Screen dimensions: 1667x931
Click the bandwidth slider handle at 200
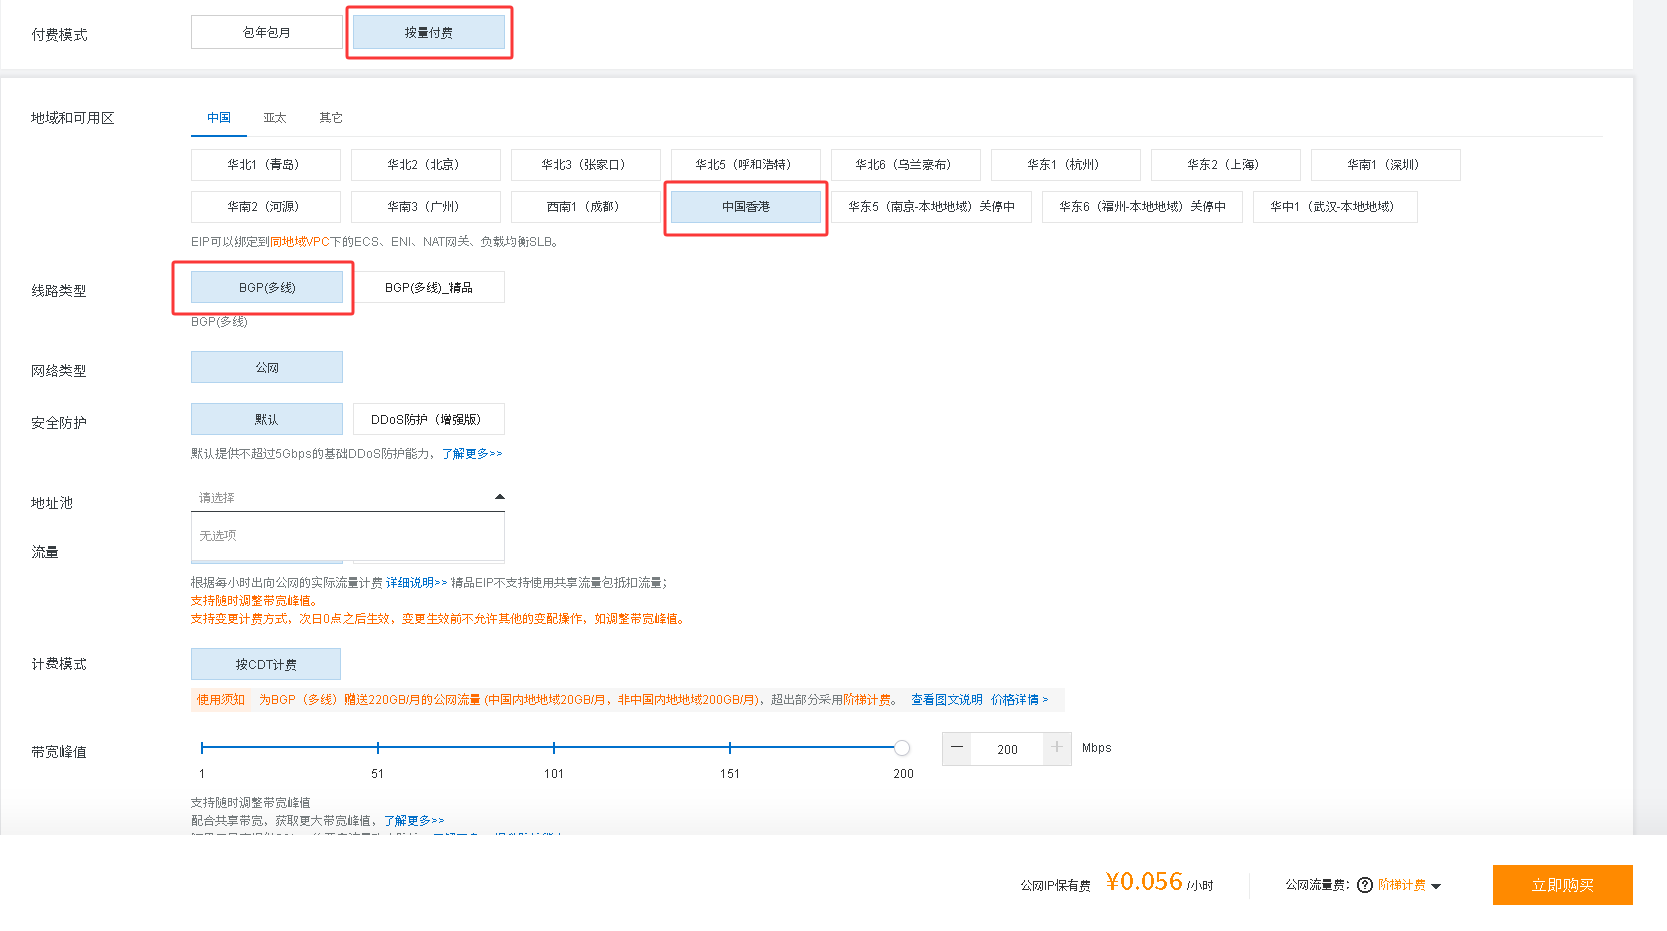901,747
